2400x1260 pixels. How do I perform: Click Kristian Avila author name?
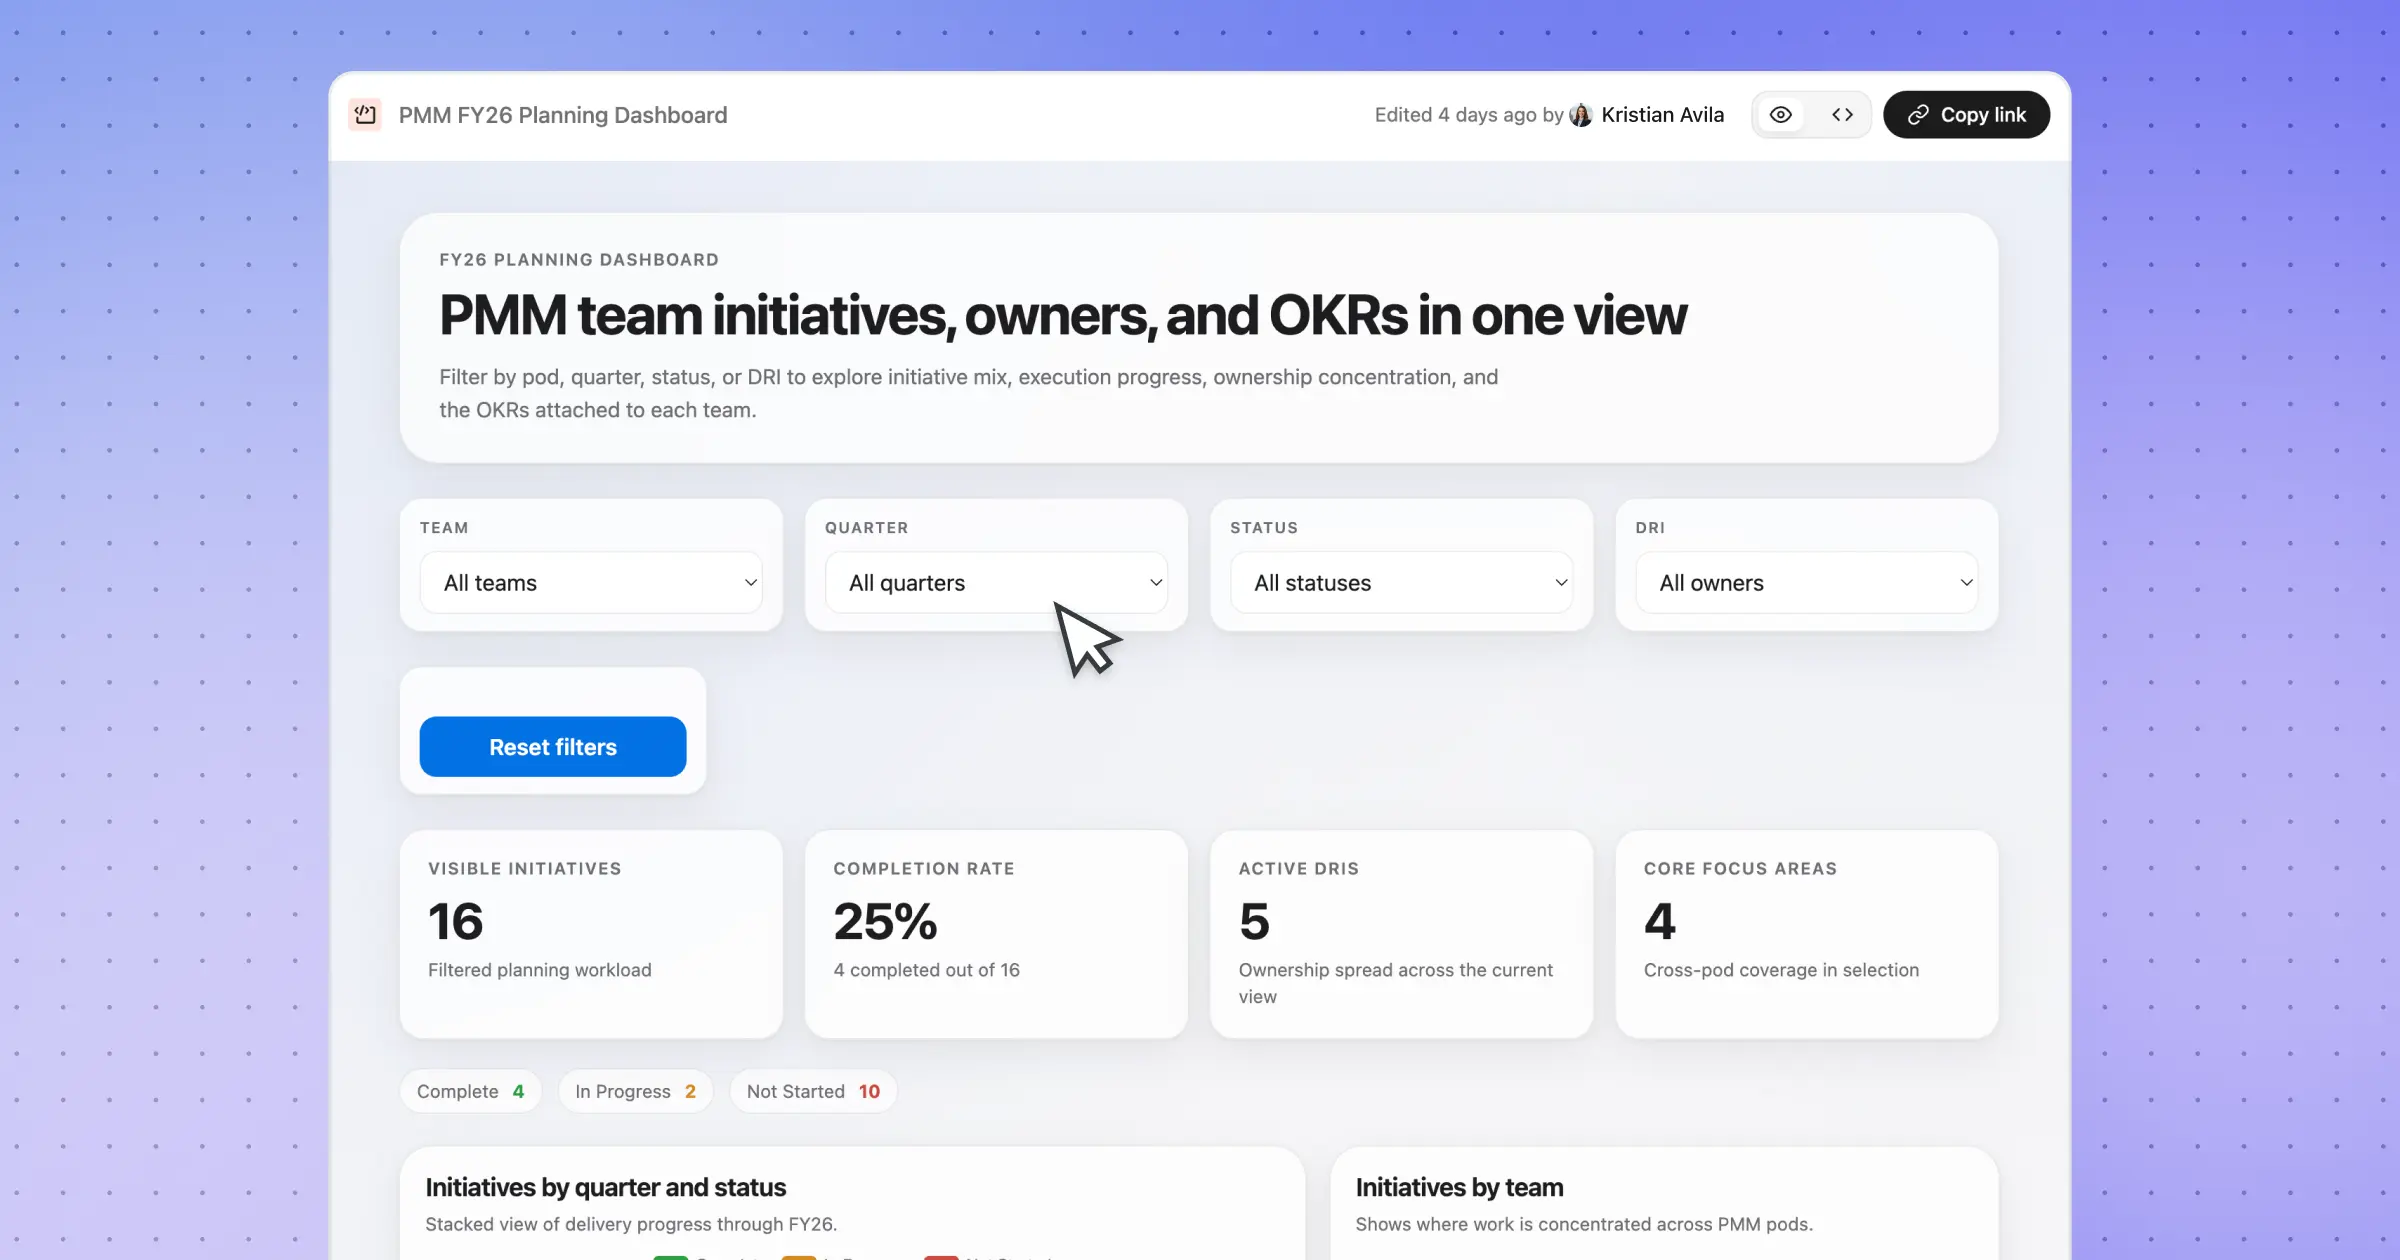[1662, 115]
